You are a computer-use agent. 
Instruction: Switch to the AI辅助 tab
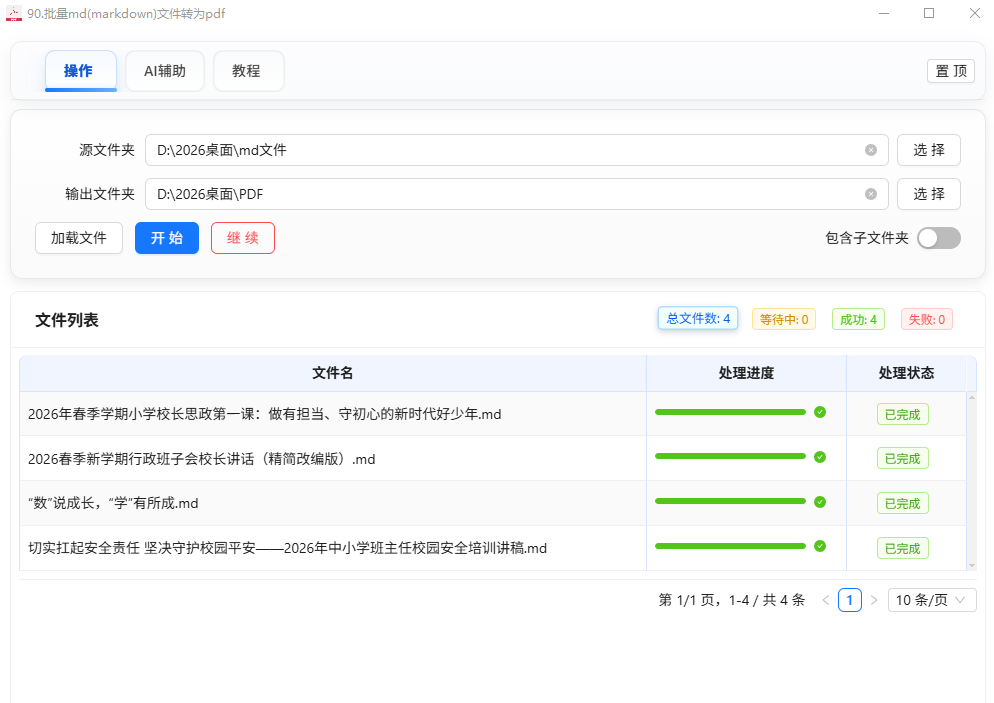[165, 71]
